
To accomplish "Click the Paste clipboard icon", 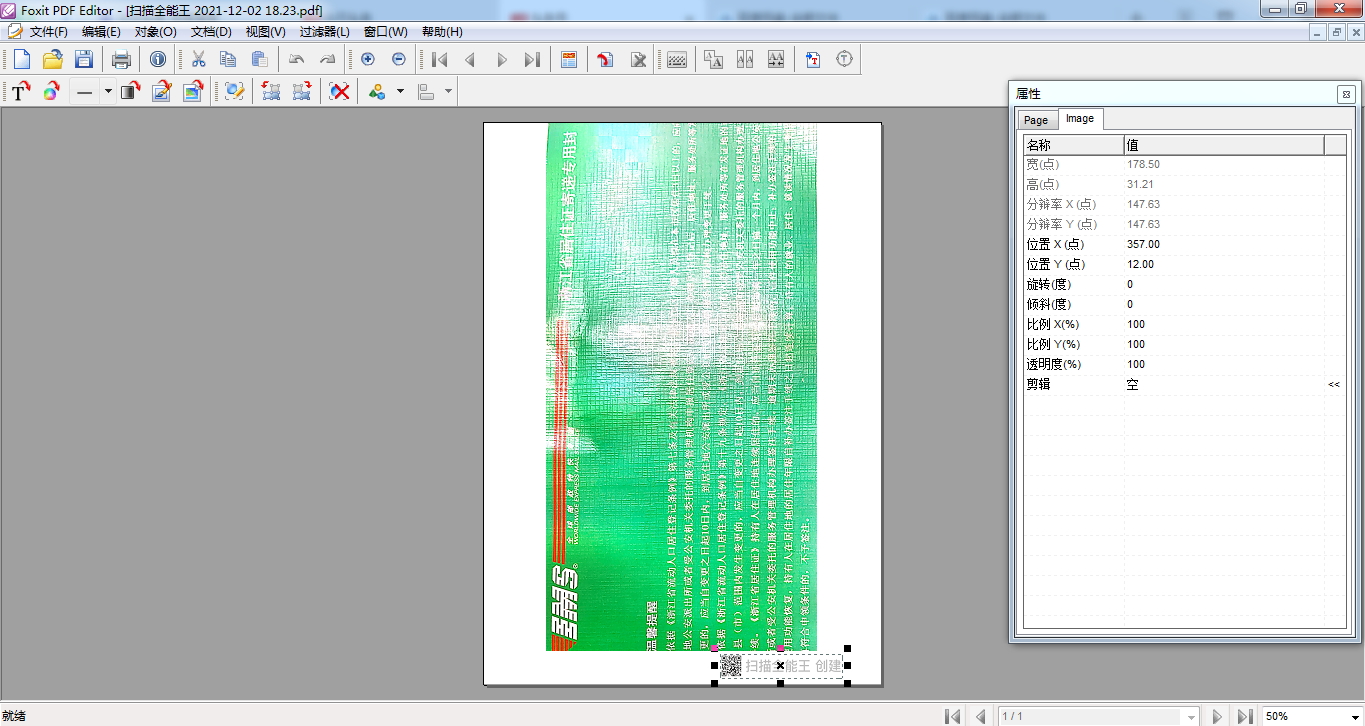I will coord(259,59).
